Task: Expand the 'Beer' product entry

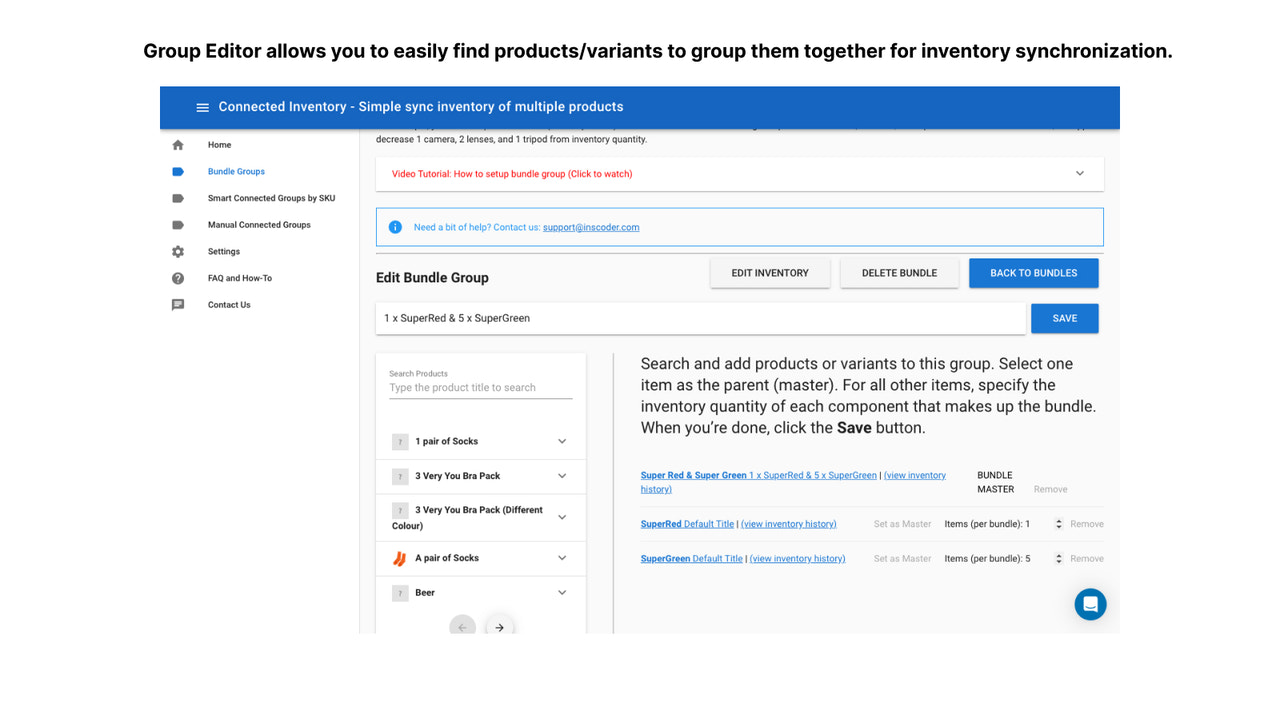Action: (561, 592)
